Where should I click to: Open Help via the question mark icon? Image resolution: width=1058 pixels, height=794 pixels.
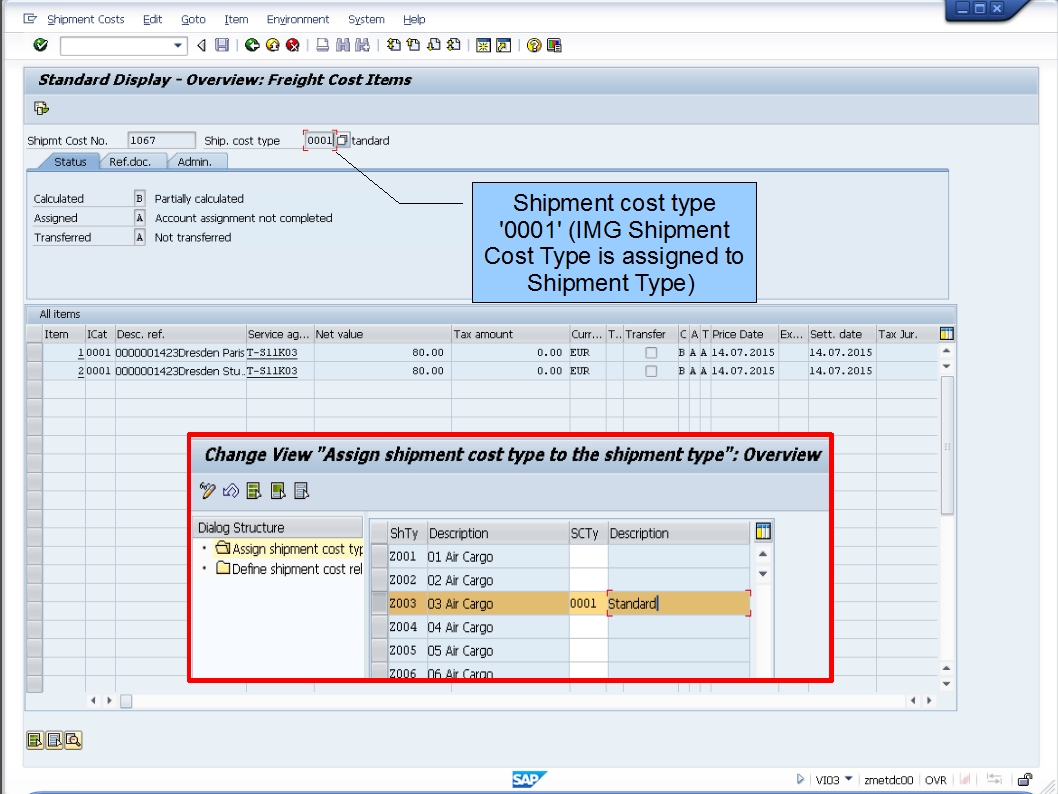(x=532, y=45)
